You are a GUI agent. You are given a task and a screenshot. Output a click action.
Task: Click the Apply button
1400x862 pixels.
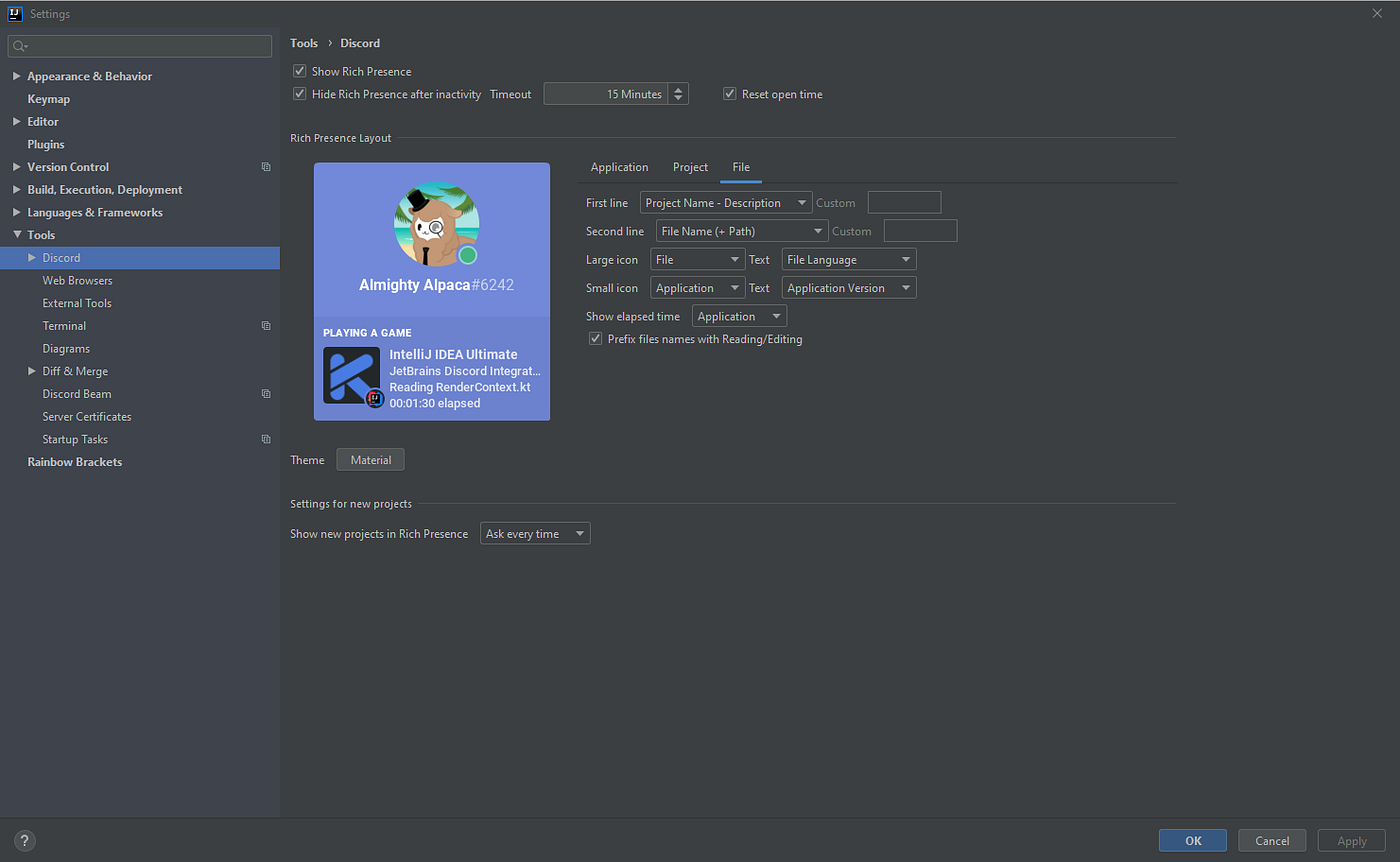click(1352, 841)
